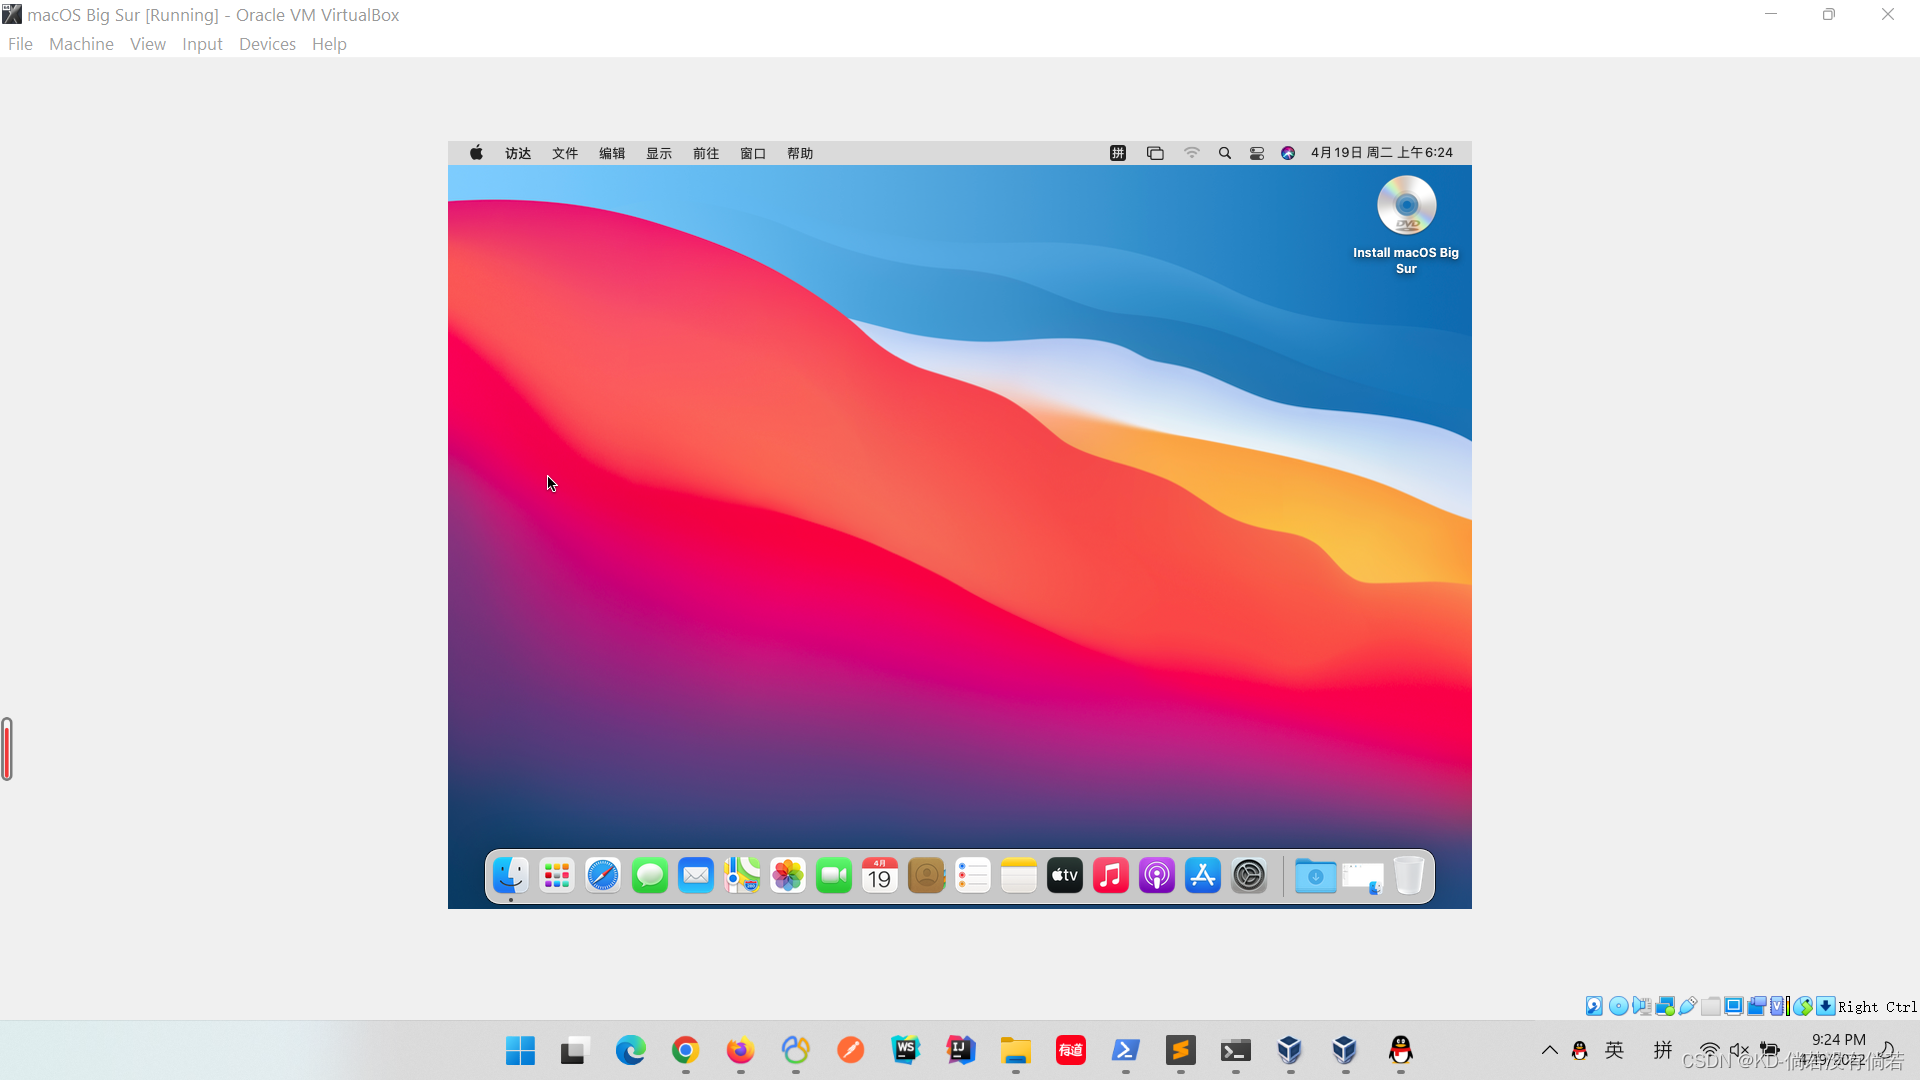The width and height of the screenshot is (1920, 1080).
Task: Launch Music app from Dock
Action: [1110, 876]
